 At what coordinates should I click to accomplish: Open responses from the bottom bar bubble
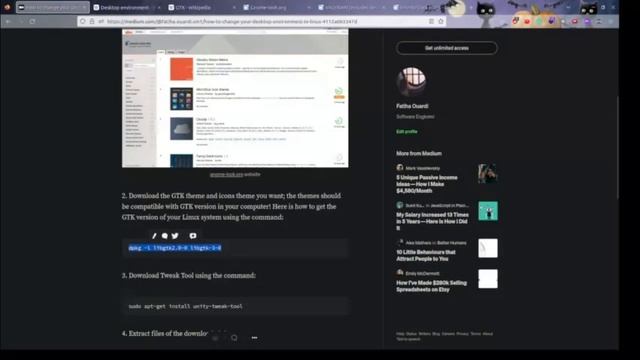(x=234, y=338)
